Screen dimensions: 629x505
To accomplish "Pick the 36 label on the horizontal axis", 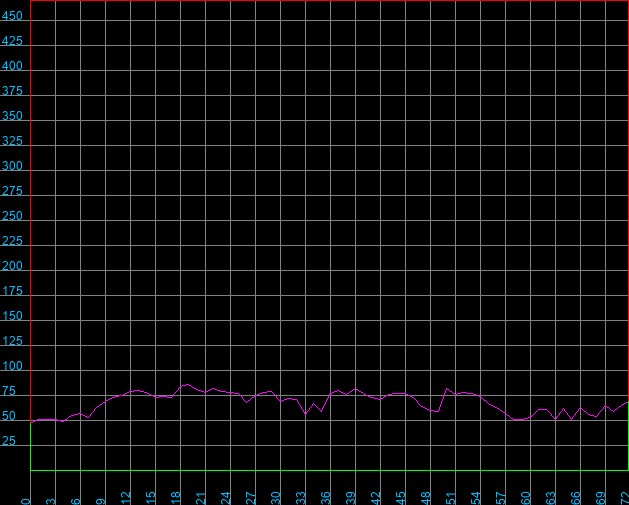I will pyautogui.click(x=325, y=498).
